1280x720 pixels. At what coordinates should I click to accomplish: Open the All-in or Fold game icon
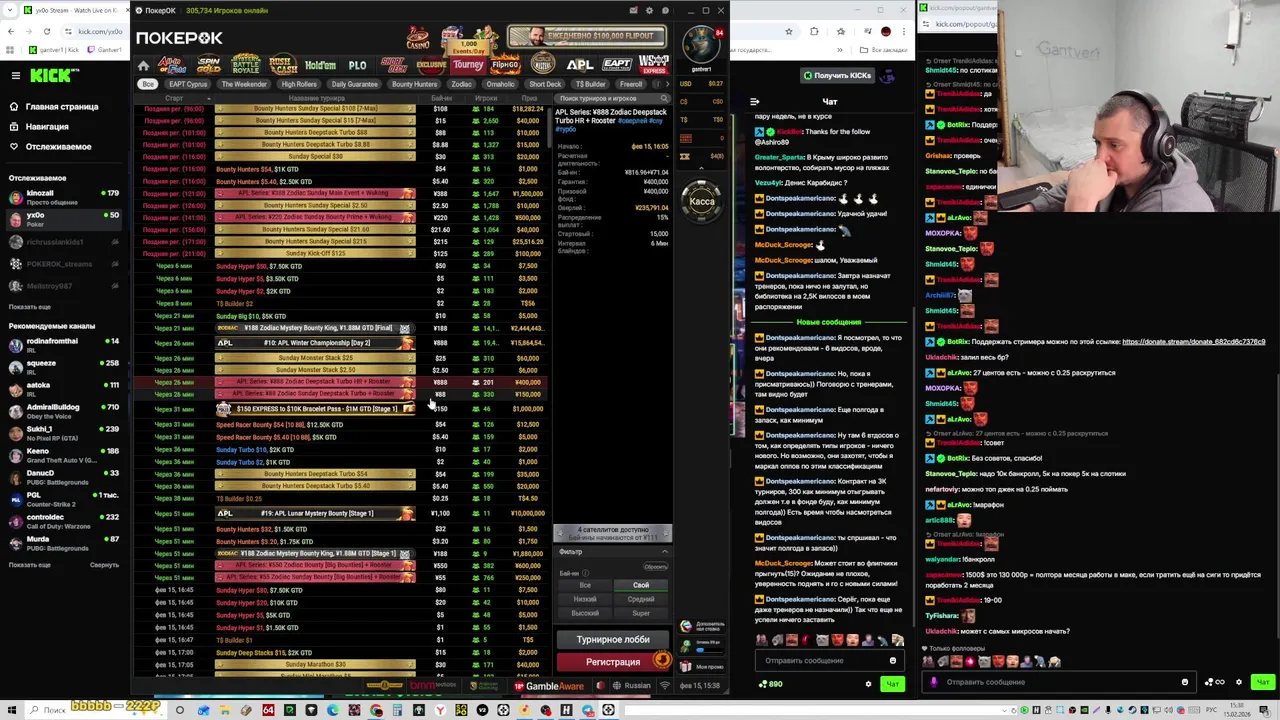point(172,65)
